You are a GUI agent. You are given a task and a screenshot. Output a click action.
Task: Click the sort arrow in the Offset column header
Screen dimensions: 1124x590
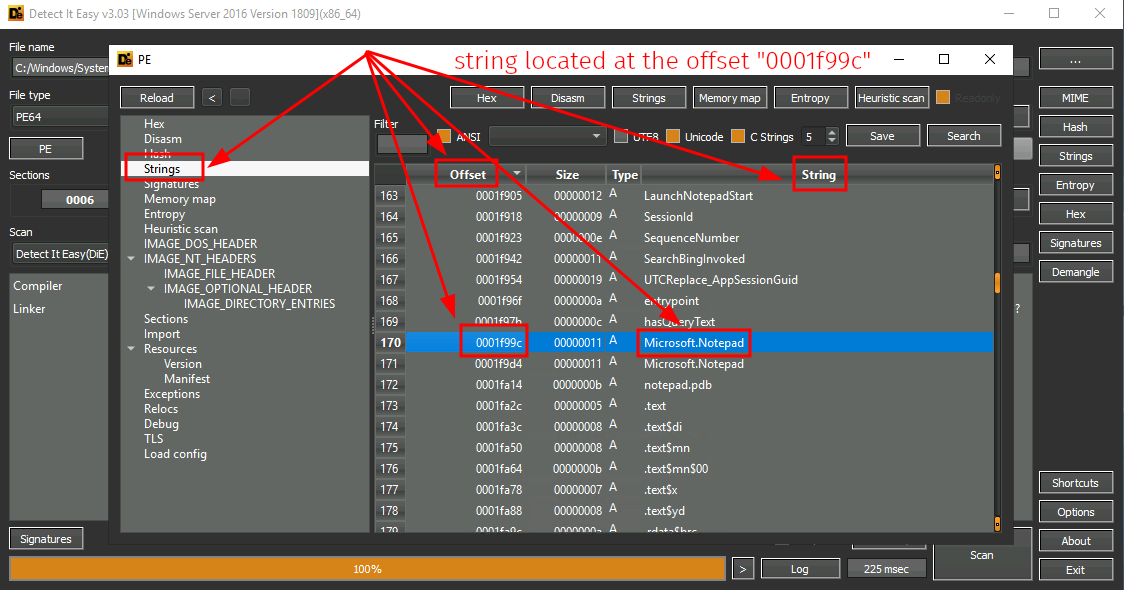pos(516,175)
